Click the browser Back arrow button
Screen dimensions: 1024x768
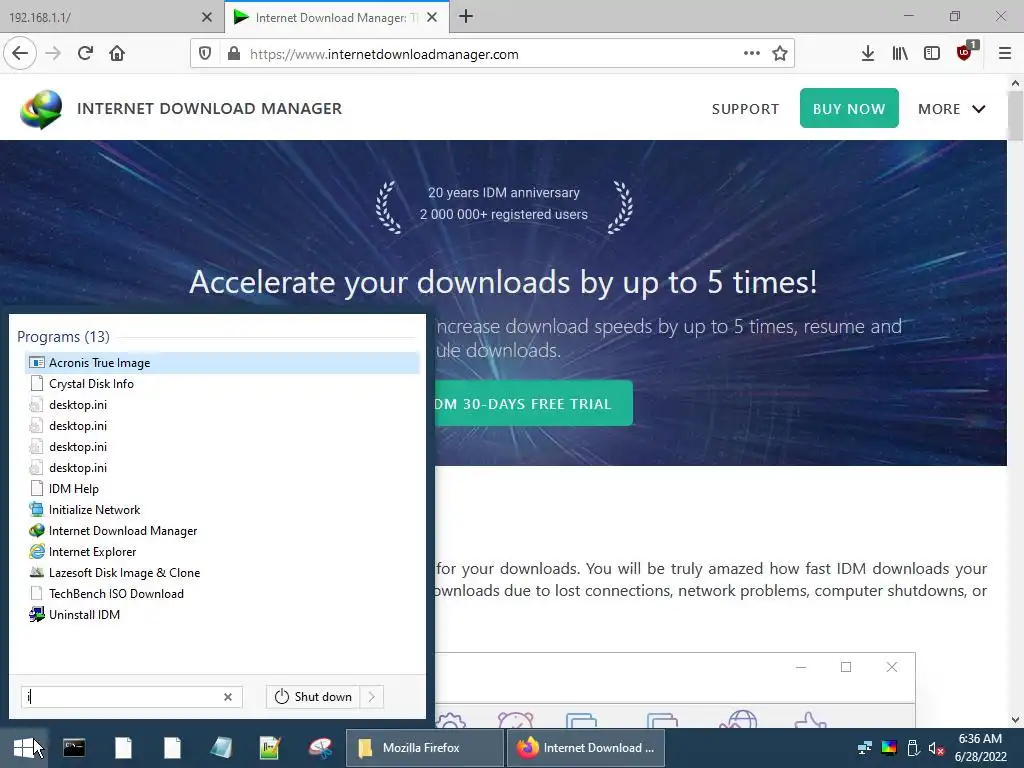(x=20, y=54)
